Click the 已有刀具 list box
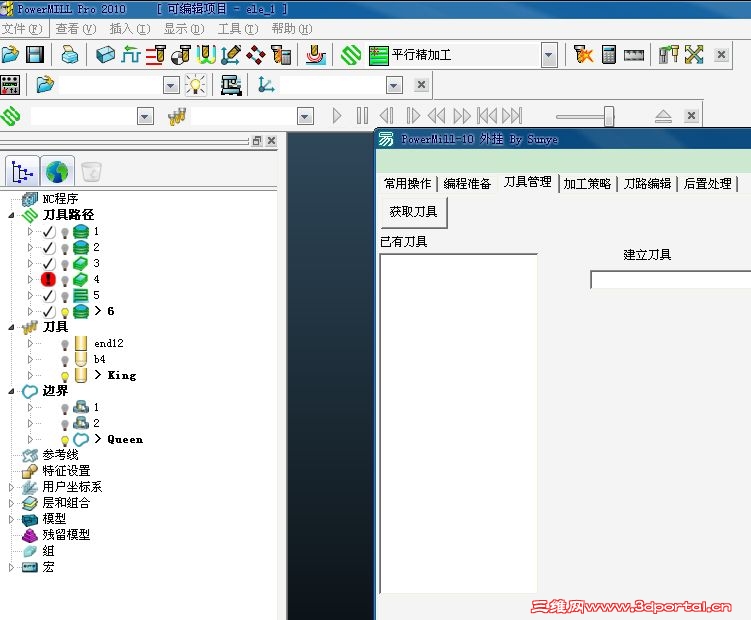Viewport: 751px width, 620px height. tap(458, 424)
